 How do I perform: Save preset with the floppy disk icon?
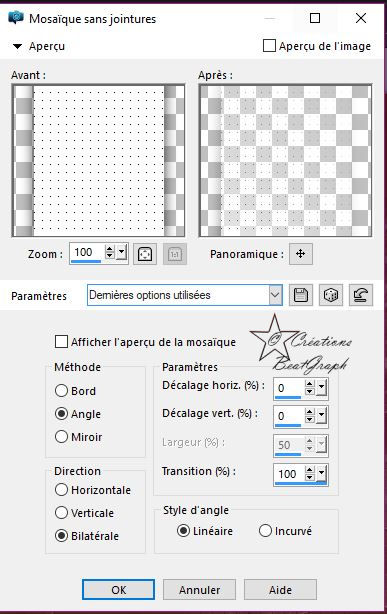pyautogui.click(x=300, y=295)
